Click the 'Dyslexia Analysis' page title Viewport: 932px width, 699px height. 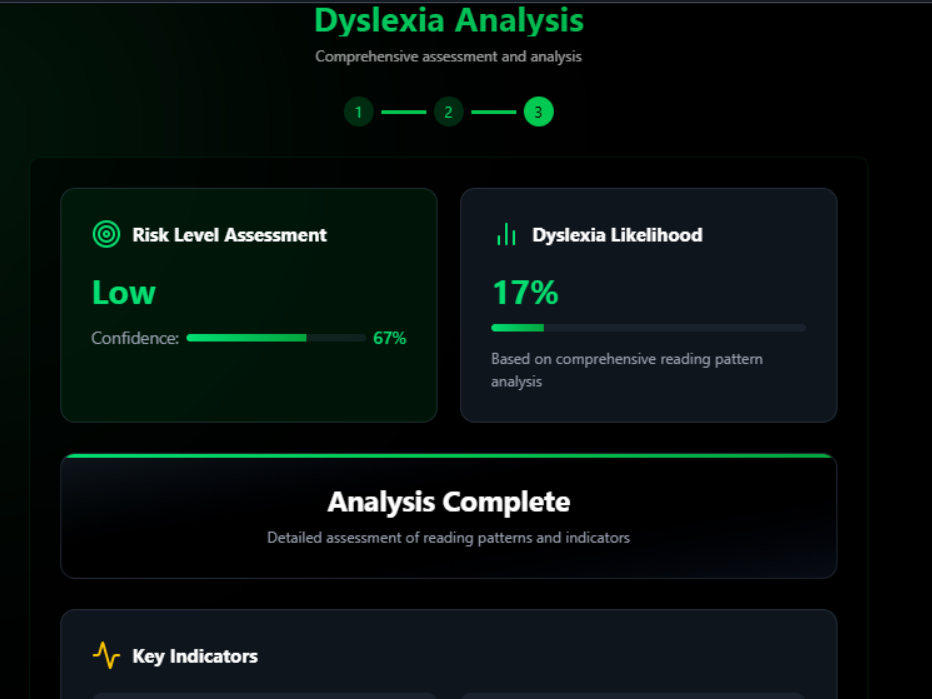click(449, 20)
